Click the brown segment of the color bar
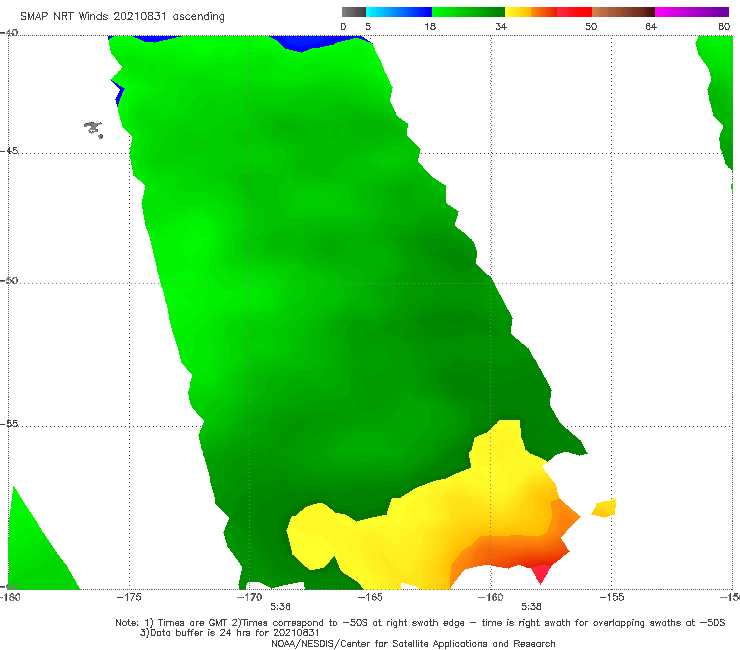Image resolution: width=740 pixels, height=650 pixels. click(623, 12)
